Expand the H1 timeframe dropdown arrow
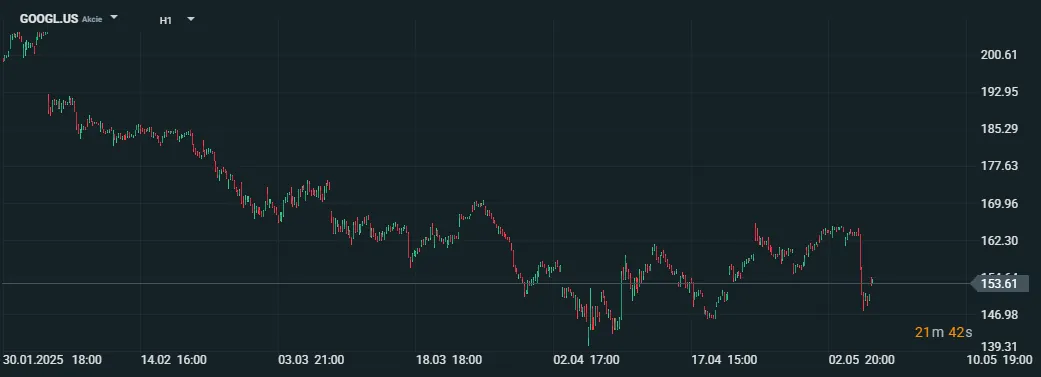This screenshot has width=1041, height=377. [191, 19]
